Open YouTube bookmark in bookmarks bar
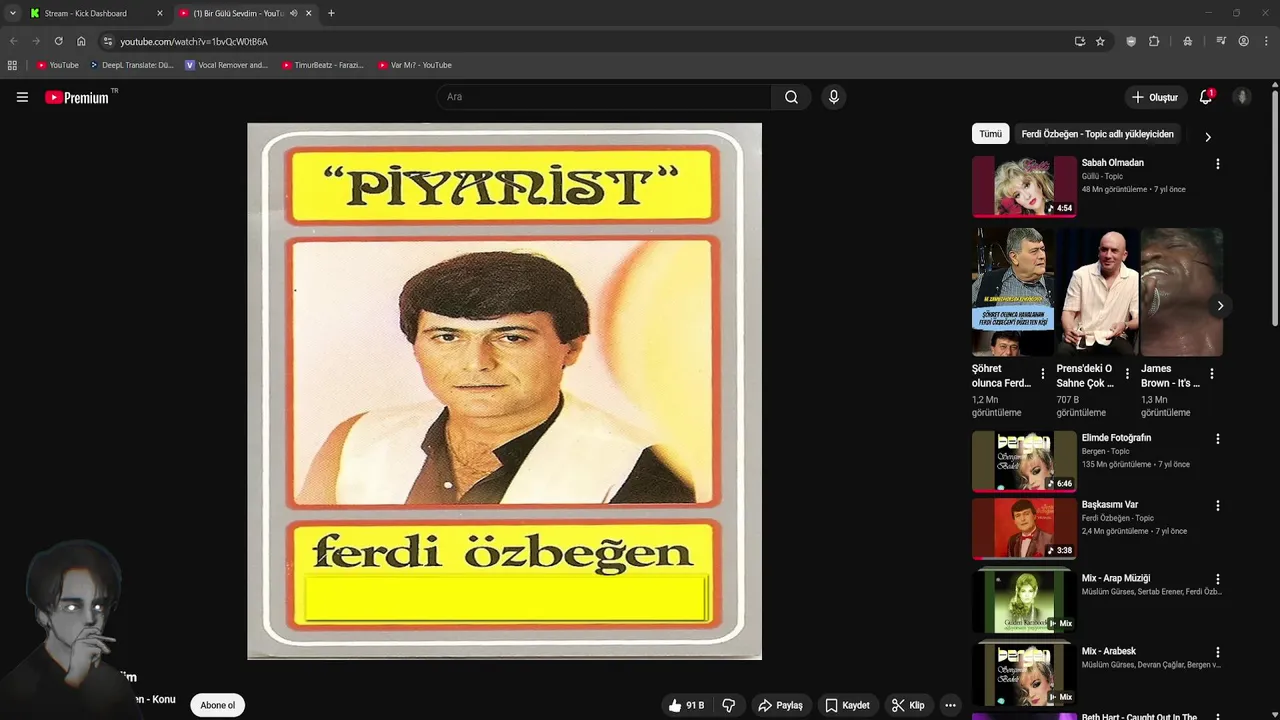The image size is (1280, 720). 57,65
